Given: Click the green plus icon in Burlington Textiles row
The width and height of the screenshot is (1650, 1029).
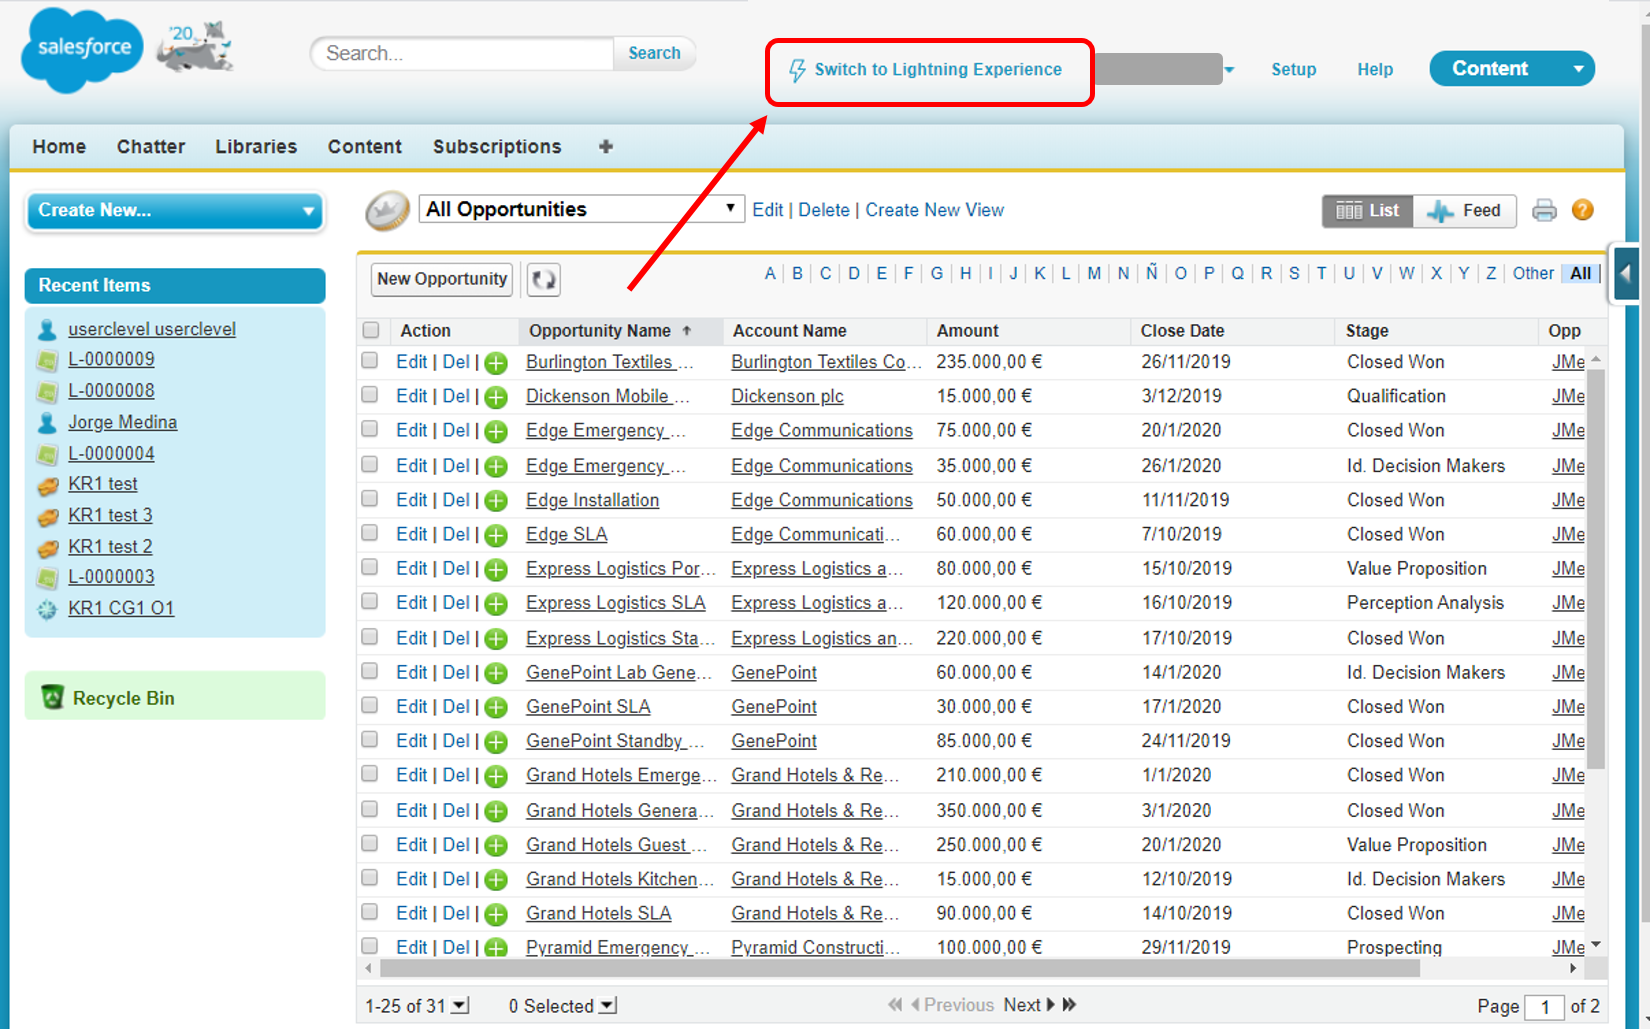Looking at the screenshot, I should (x=496, y=363).
